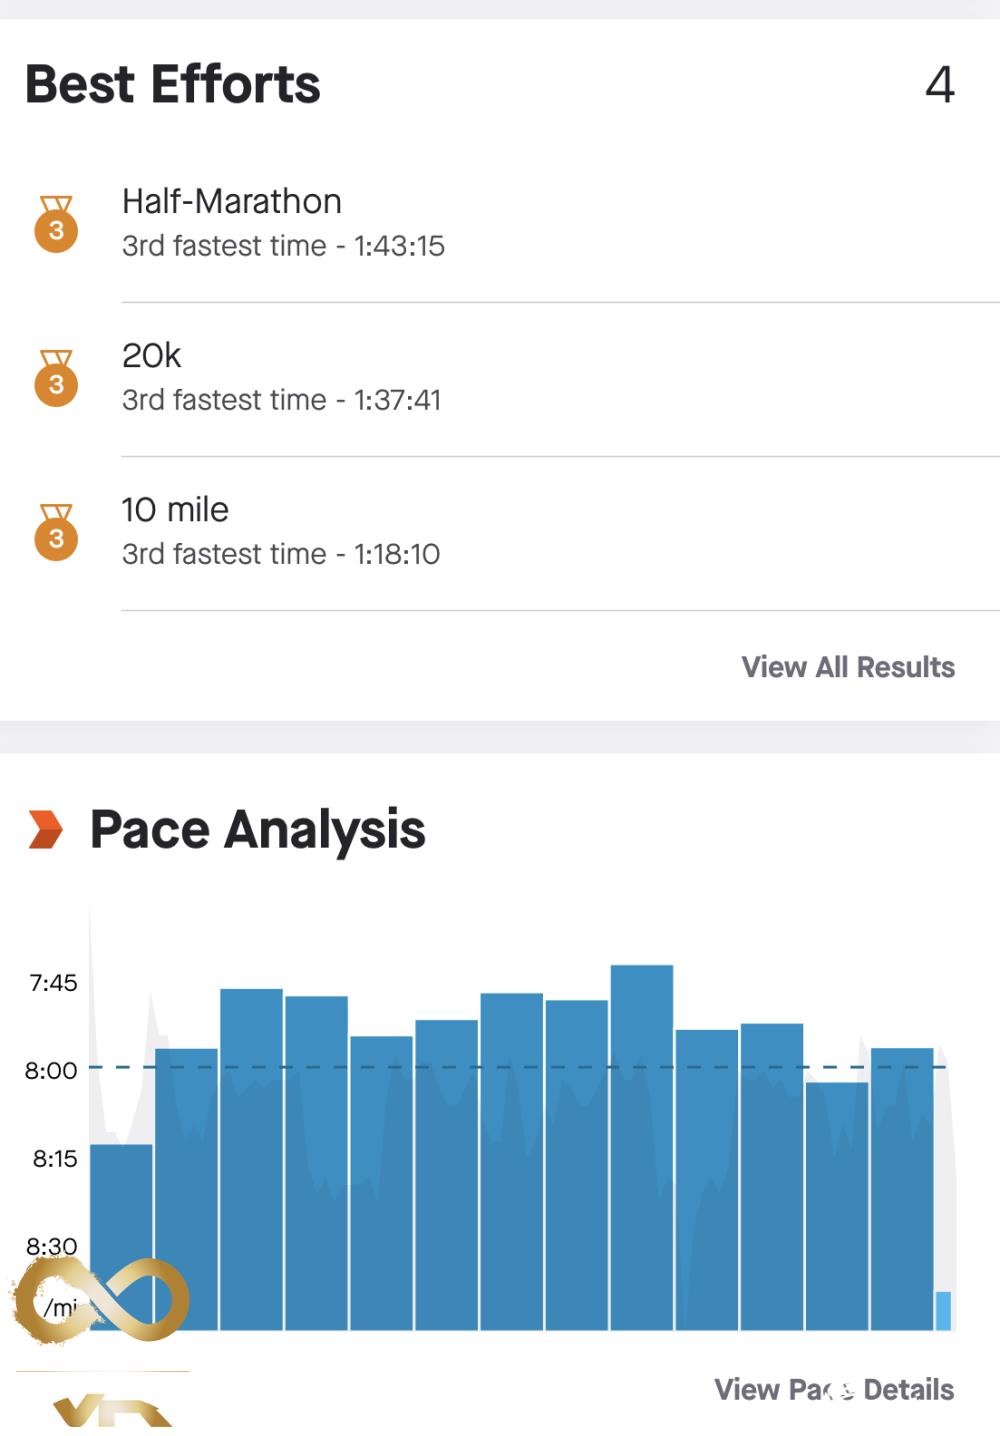Tap the time 1:43:15 under Half-Marathon
Image resolution: width=1000 pixels, height=1436 pixels.
(x=399, y=246)
